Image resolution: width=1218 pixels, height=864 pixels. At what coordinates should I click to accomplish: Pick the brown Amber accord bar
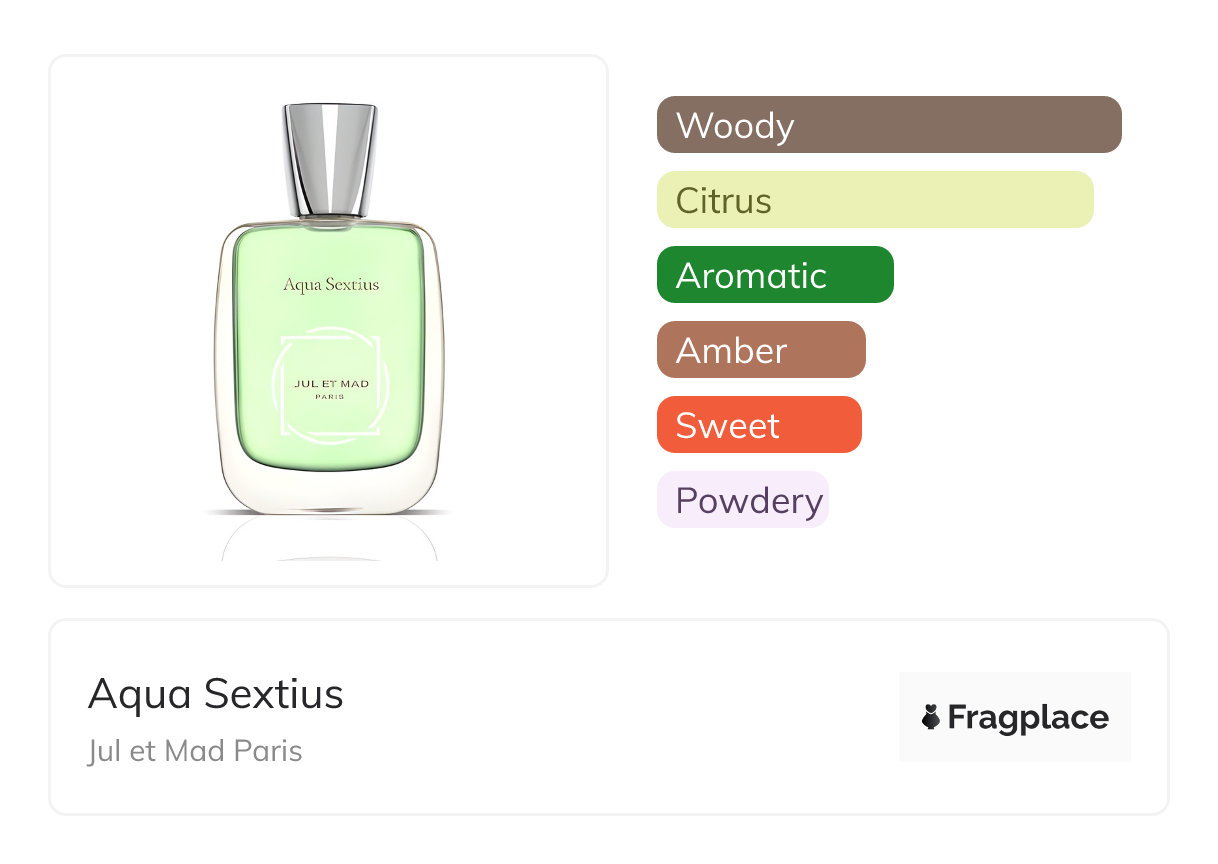pos(761,350)
